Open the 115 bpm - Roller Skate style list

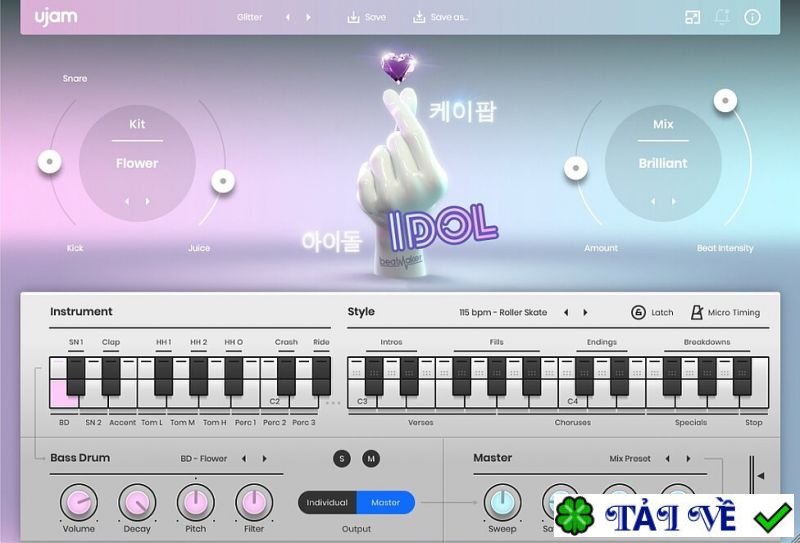tap(503, 312)
